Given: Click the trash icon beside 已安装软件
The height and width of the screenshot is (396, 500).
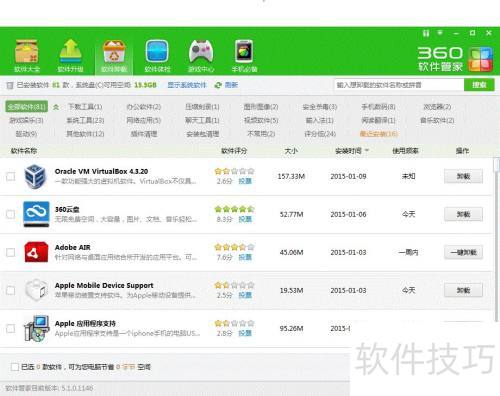Looking at the screenshot, I should (10, 85).
